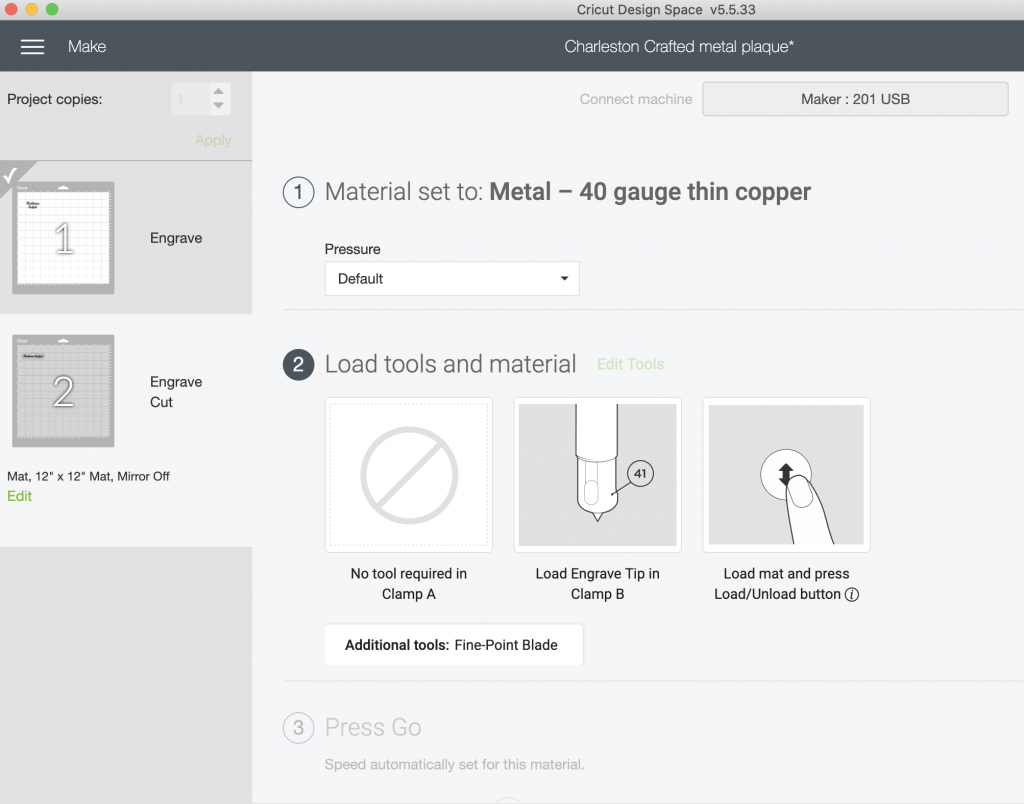Viewport: 1024px width, 804px height.
Task: Click Additional tools: Fine-Point Blade box
Action: (x=454, y=645)
